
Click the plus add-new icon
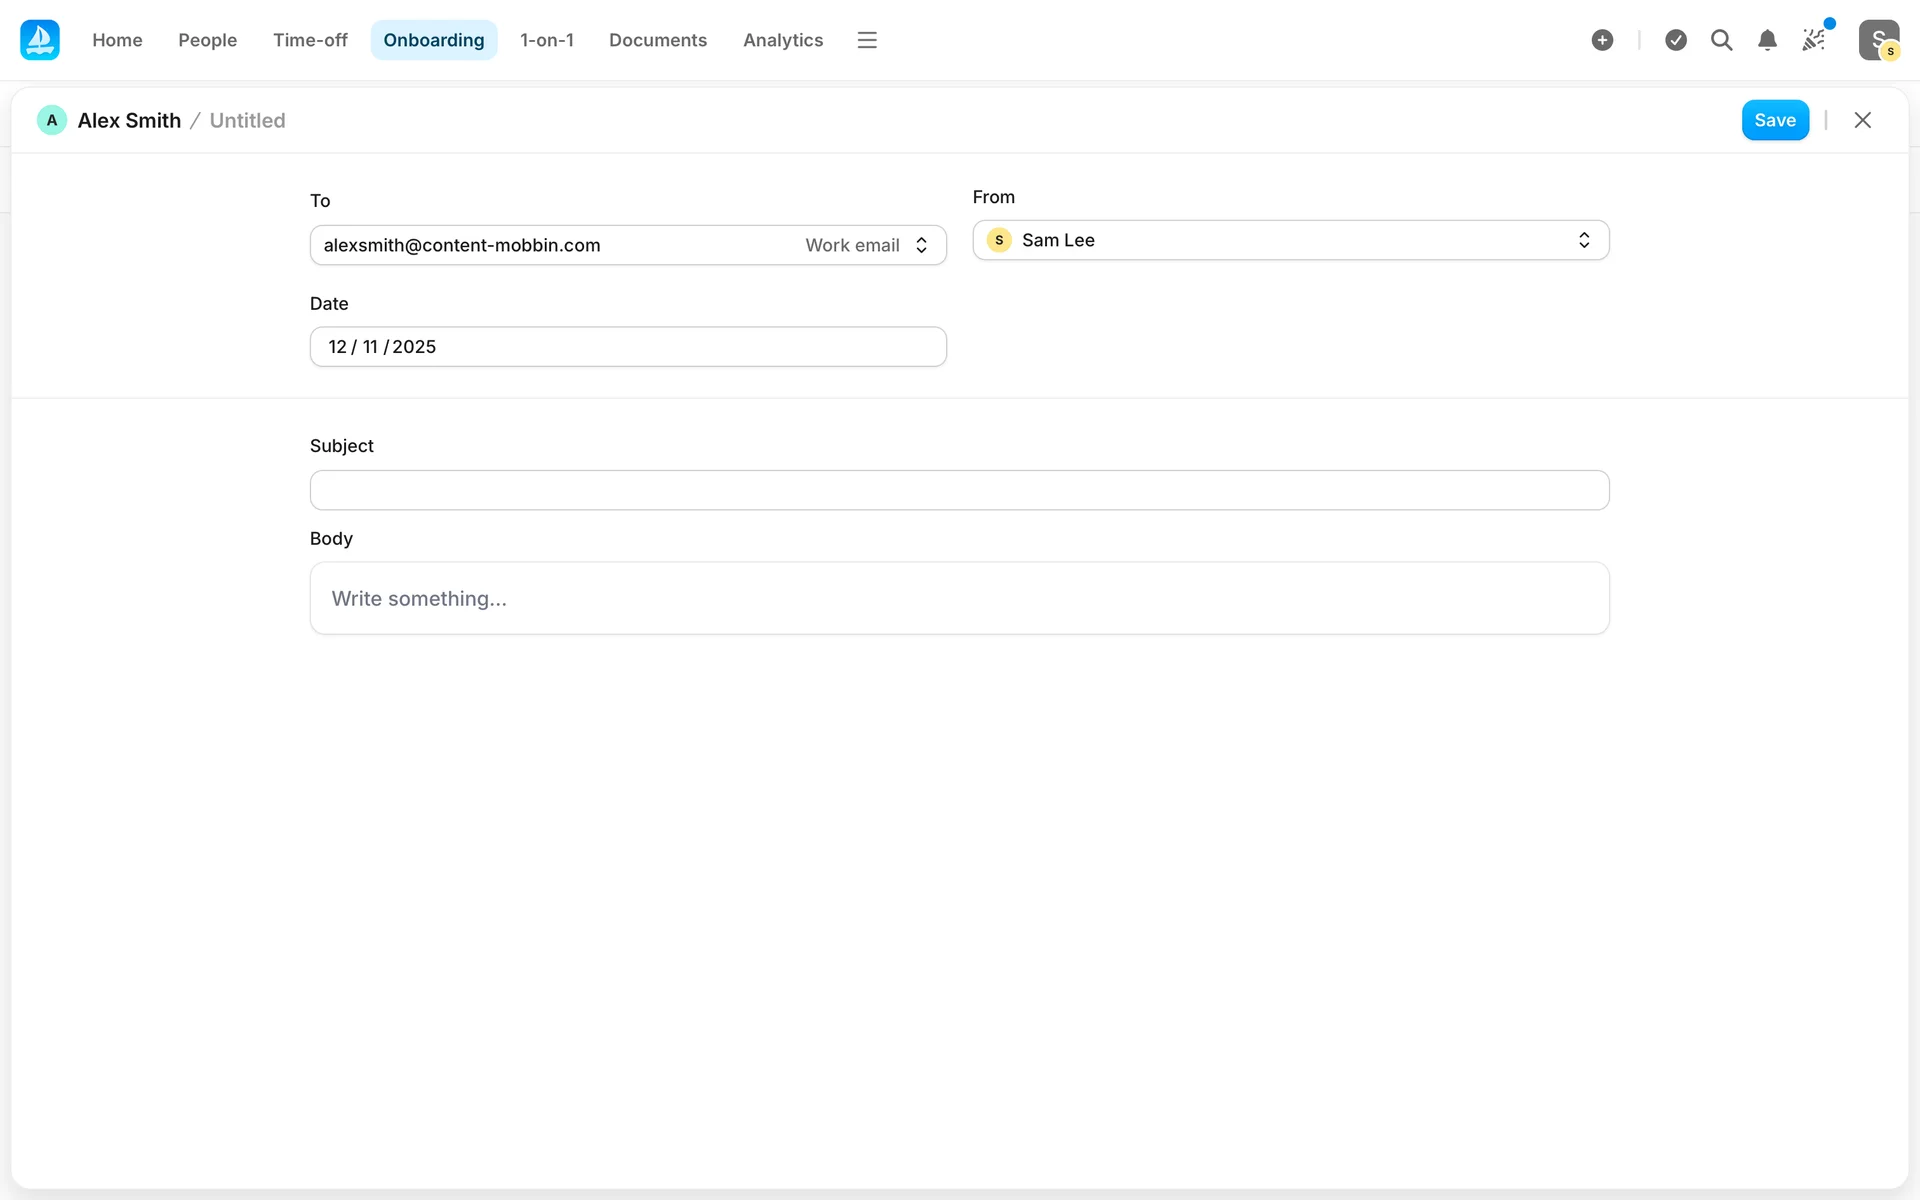pos(1602,40)
